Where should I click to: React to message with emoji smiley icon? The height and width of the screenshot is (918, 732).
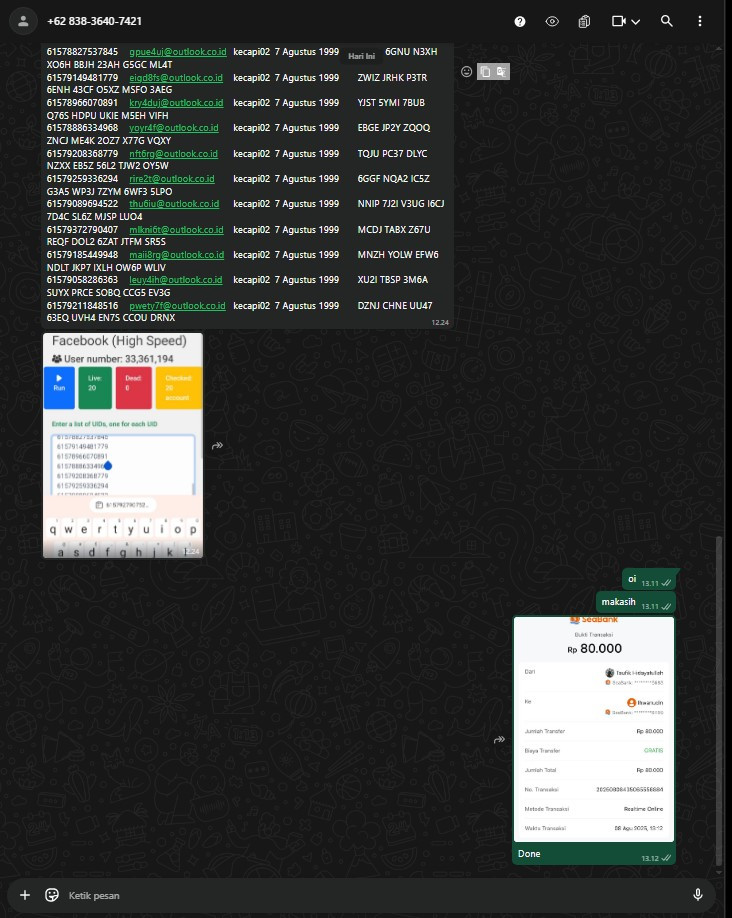467,71
